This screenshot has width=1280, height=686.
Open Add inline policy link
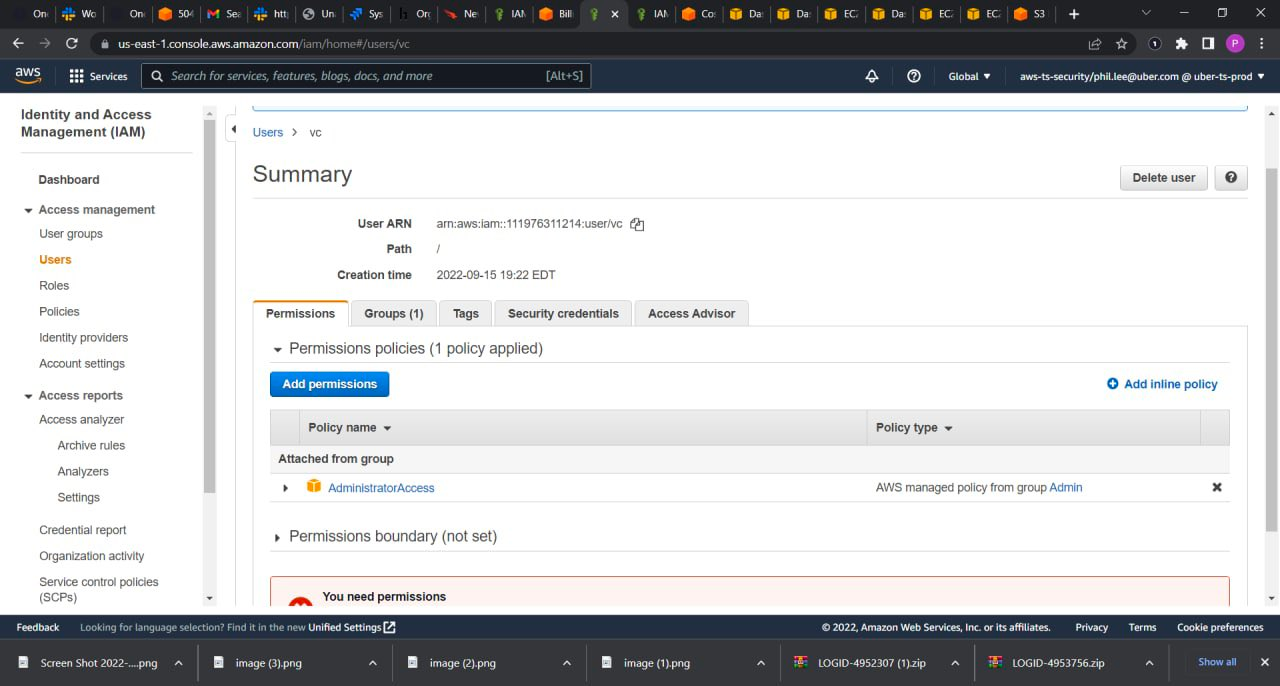click(x=1162, y=383)
